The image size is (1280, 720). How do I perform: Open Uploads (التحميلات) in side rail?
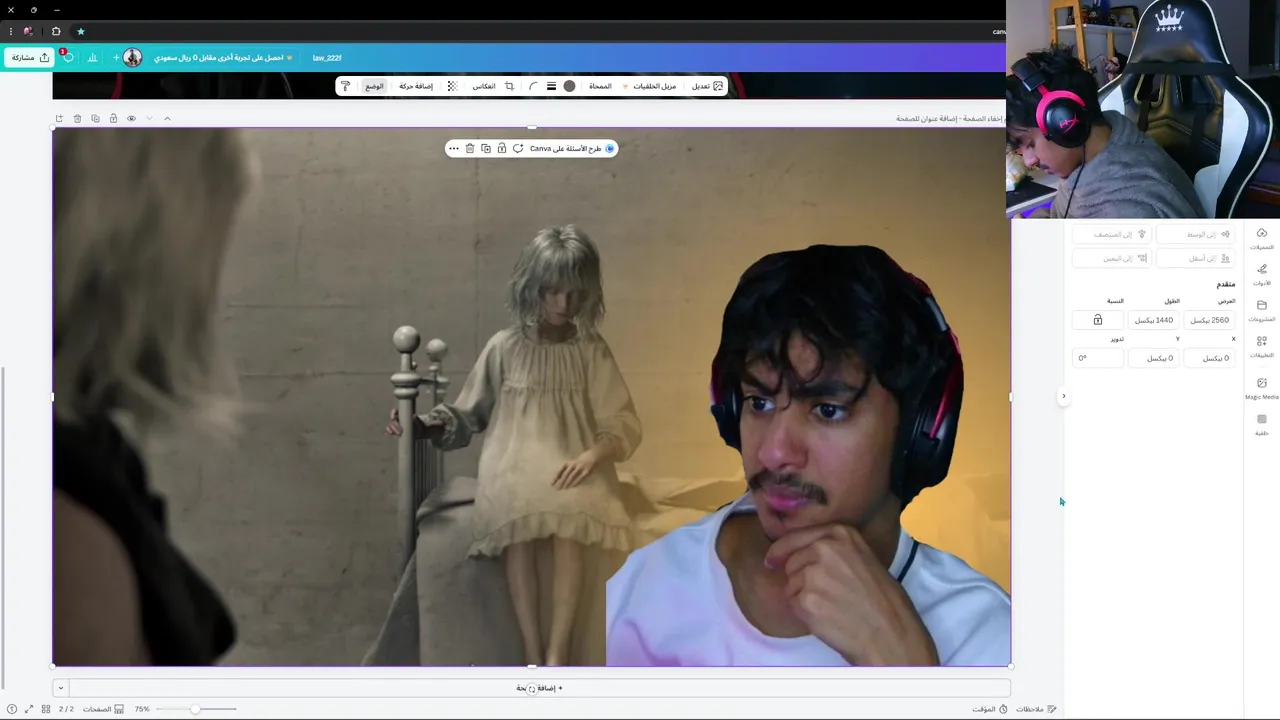pyautogui.click(x=1262, y=238)
